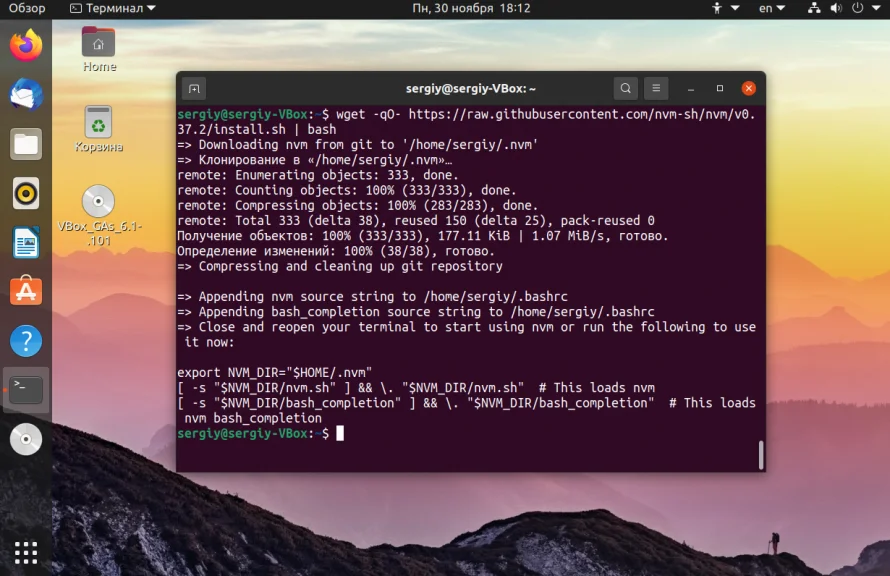This screenshot has width=890, height=576.
Task: Open the mounted disc icon in dock
Action: click(26, 439)
